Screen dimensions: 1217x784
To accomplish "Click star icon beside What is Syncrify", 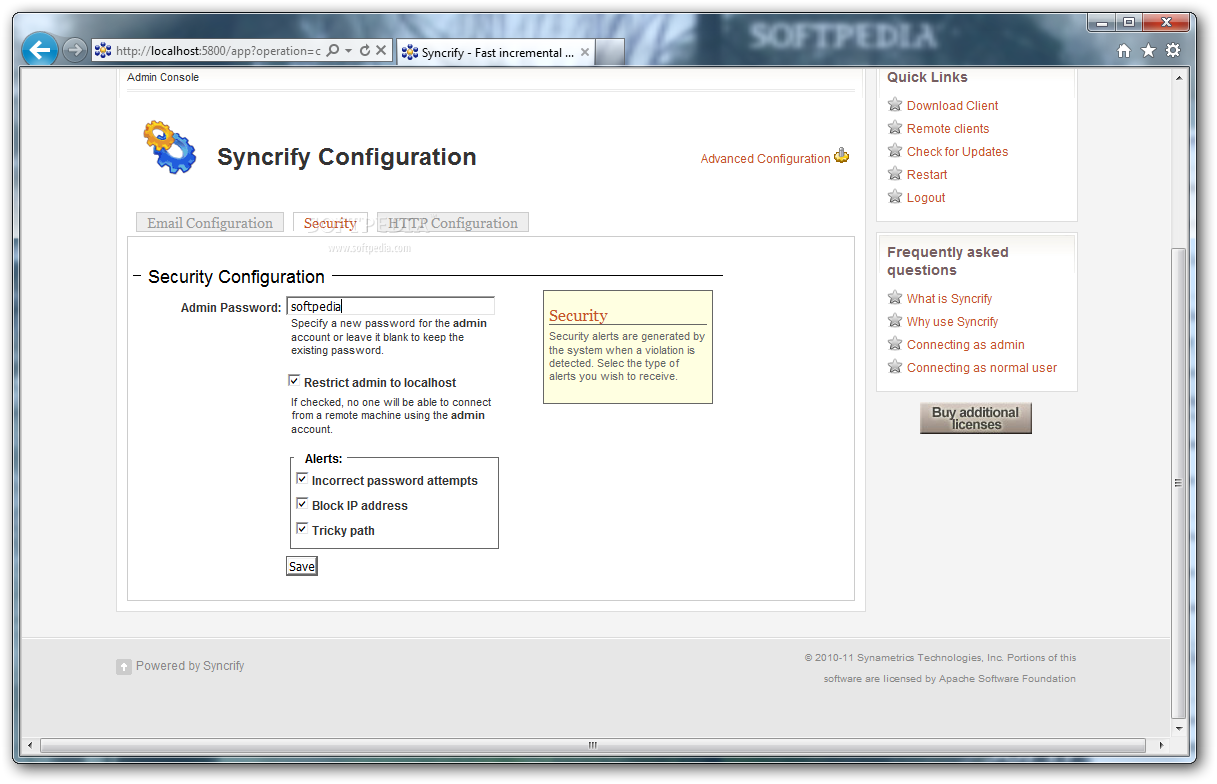I will 895,297.
